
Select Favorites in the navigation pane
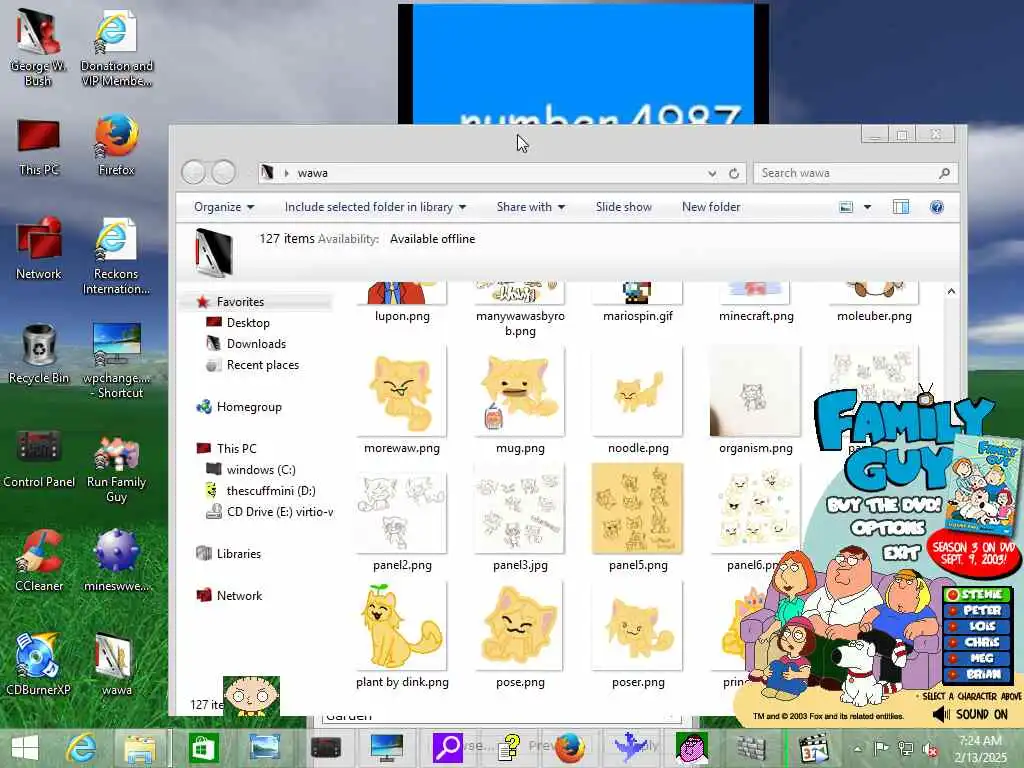240,302
